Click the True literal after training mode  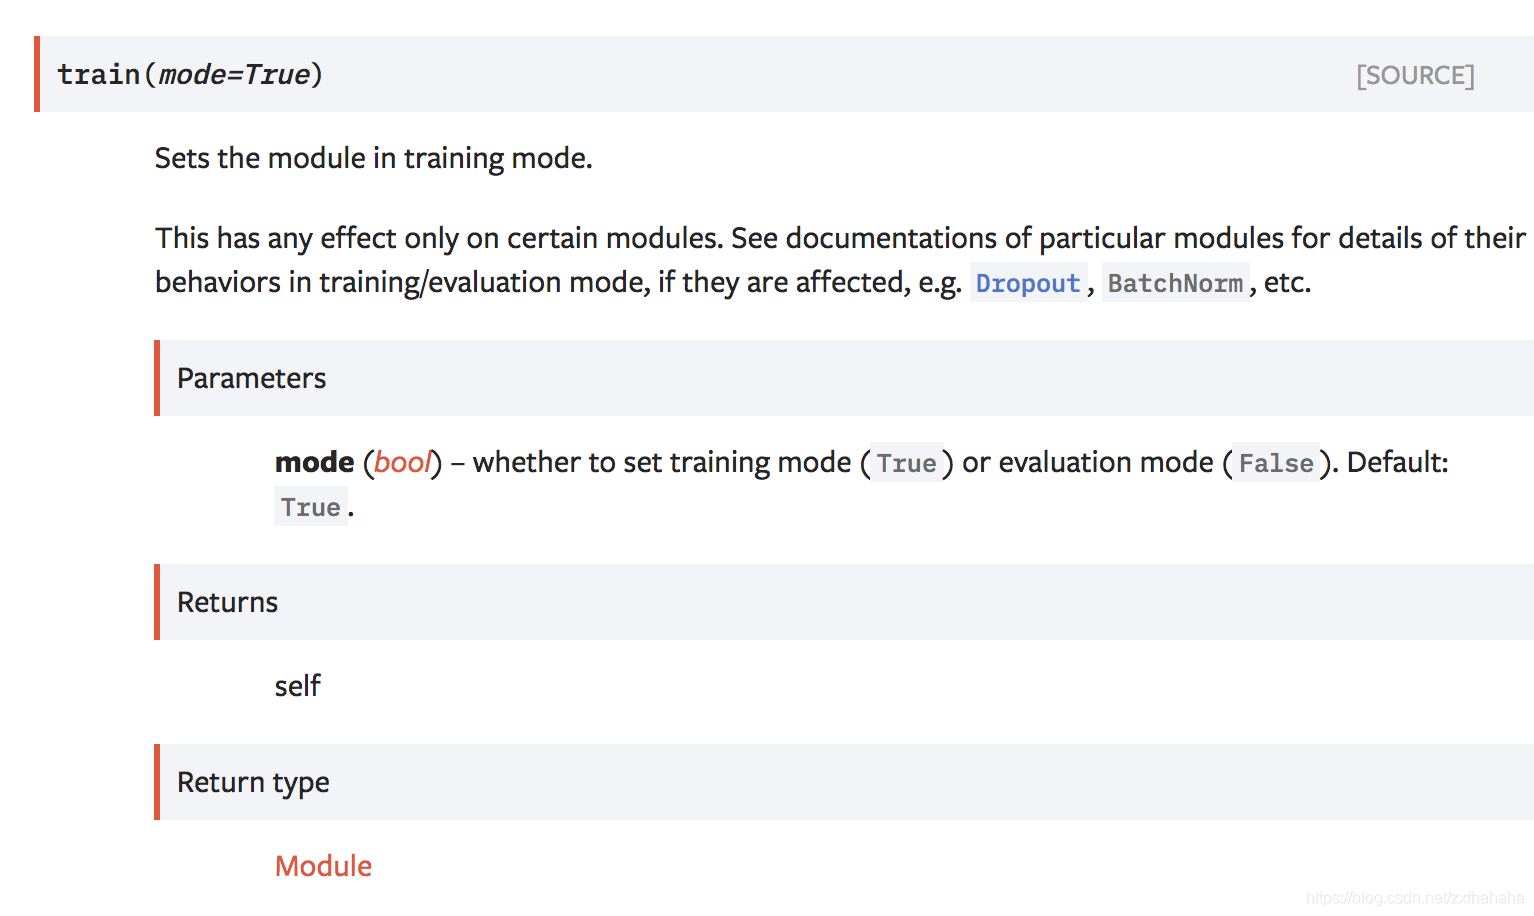(x=906, y=463)
